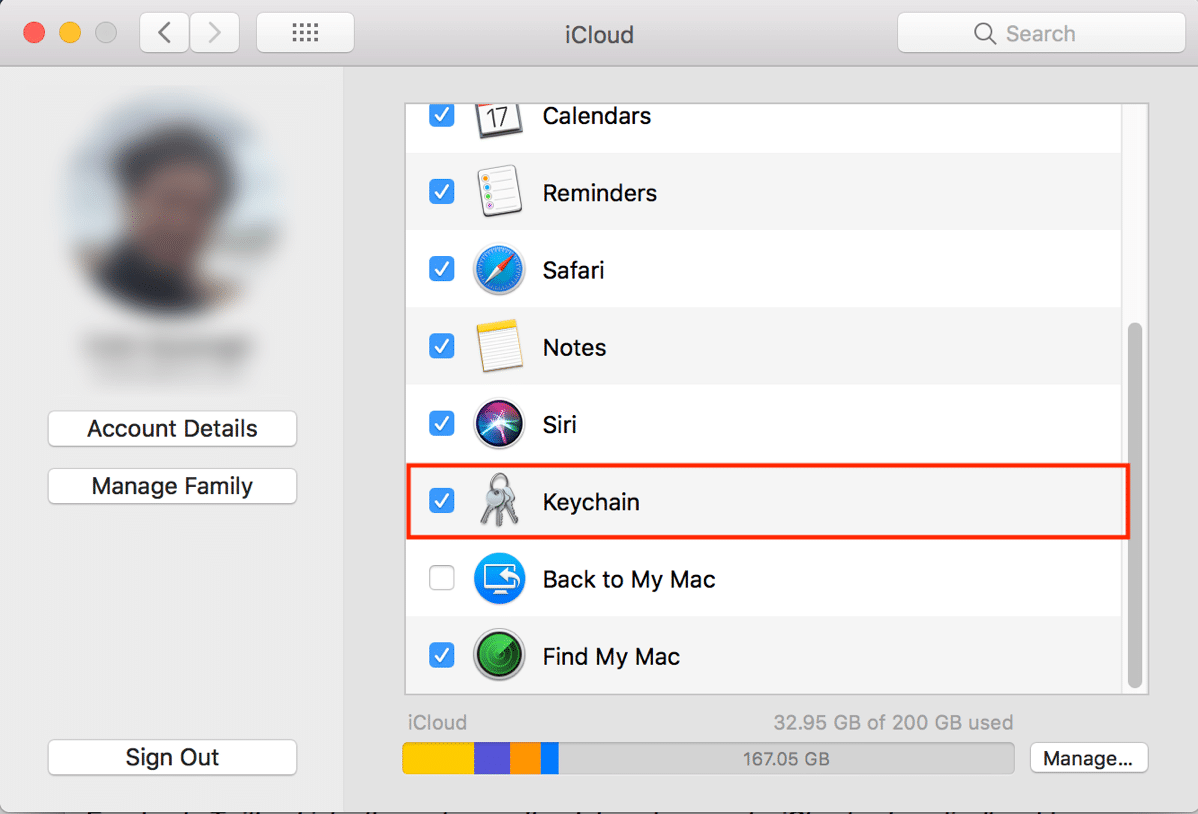Click the magnifying glass search icon

click(x=984, y=34)
